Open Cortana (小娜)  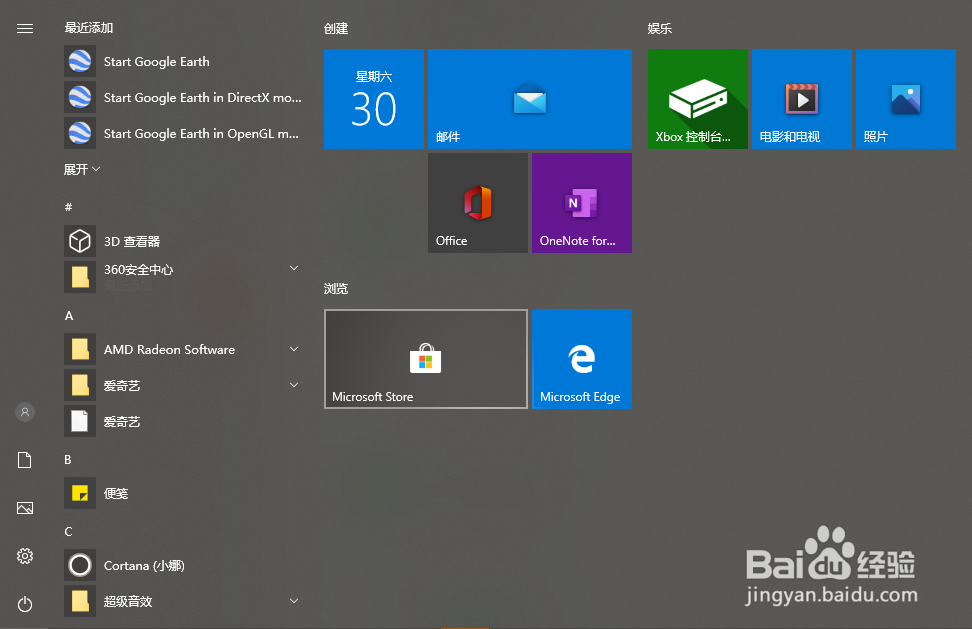point(184,565)
